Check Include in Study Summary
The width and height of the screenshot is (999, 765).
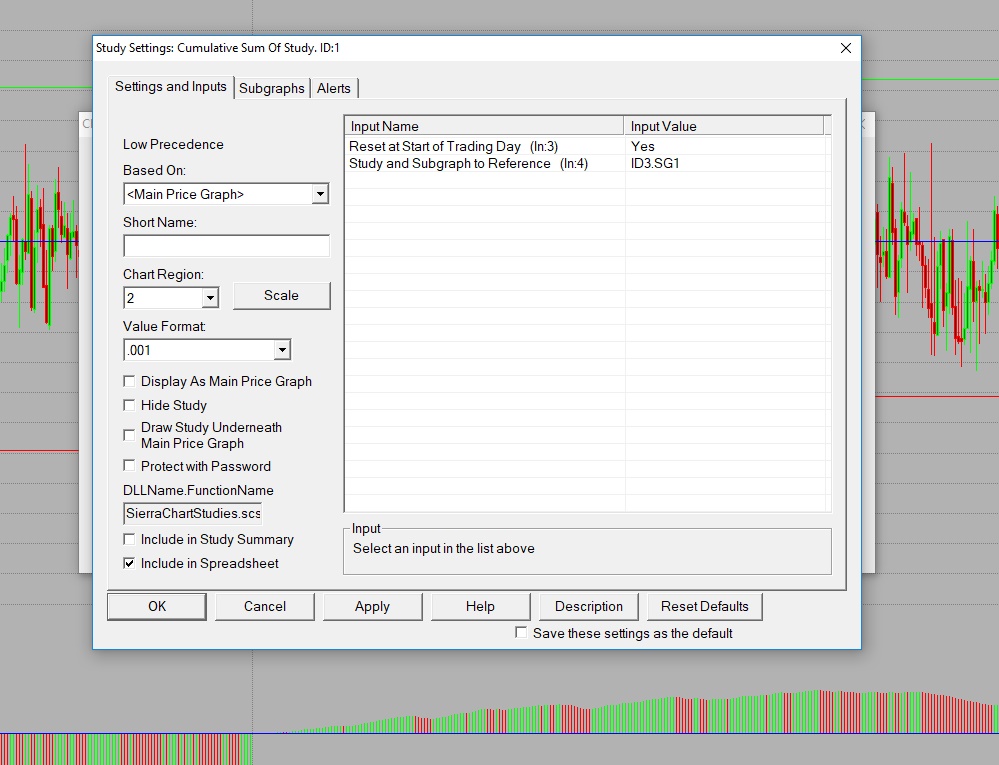(x=129, y=540)
